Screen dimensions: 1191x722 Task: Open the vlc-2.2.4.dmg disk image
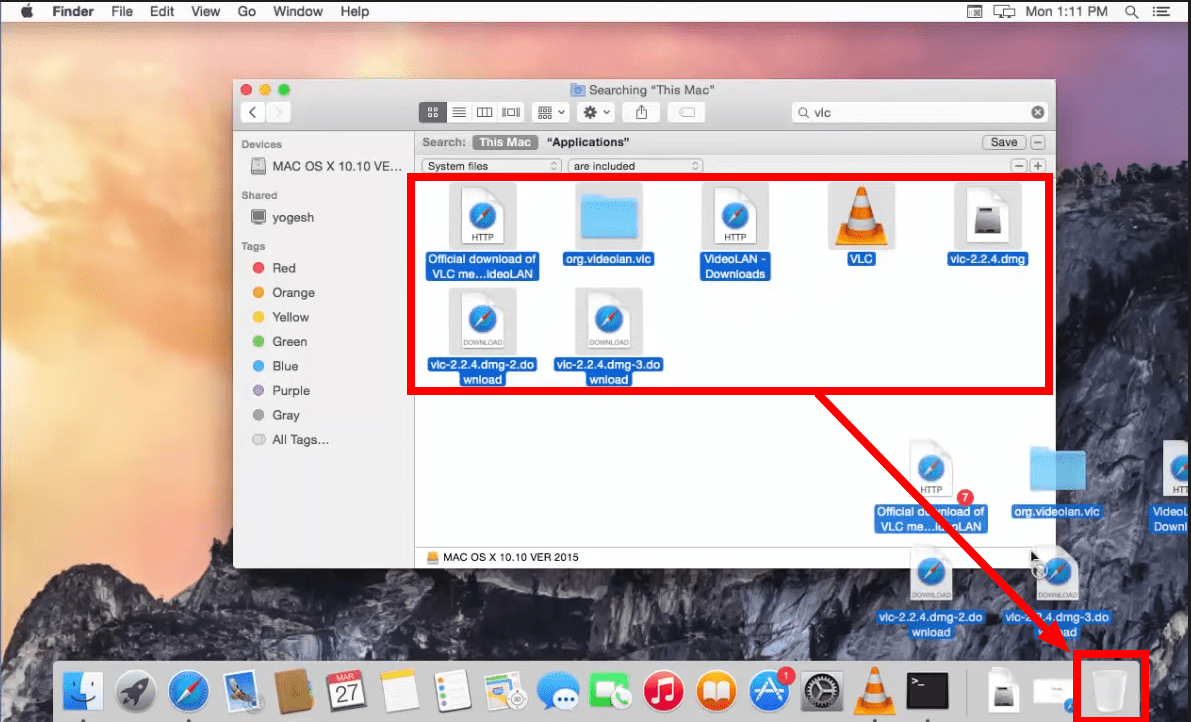coord(987,215)
